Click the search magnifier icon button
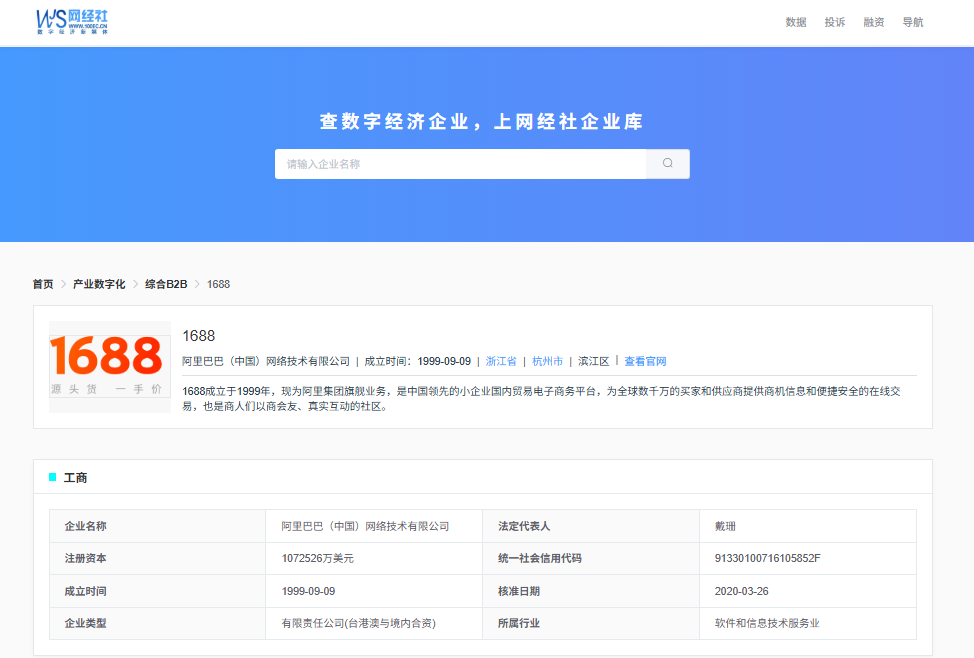Viewport: 974px width, 658px height. pyautogui.click(x=668, y=163)
